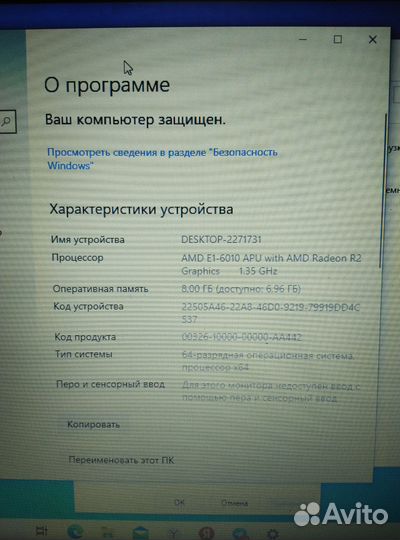Image resolution: width=400 pixels, height=540 pixels.
Task: Select the device name DESKTOP-2271731 text
Action: click(221, 239)
